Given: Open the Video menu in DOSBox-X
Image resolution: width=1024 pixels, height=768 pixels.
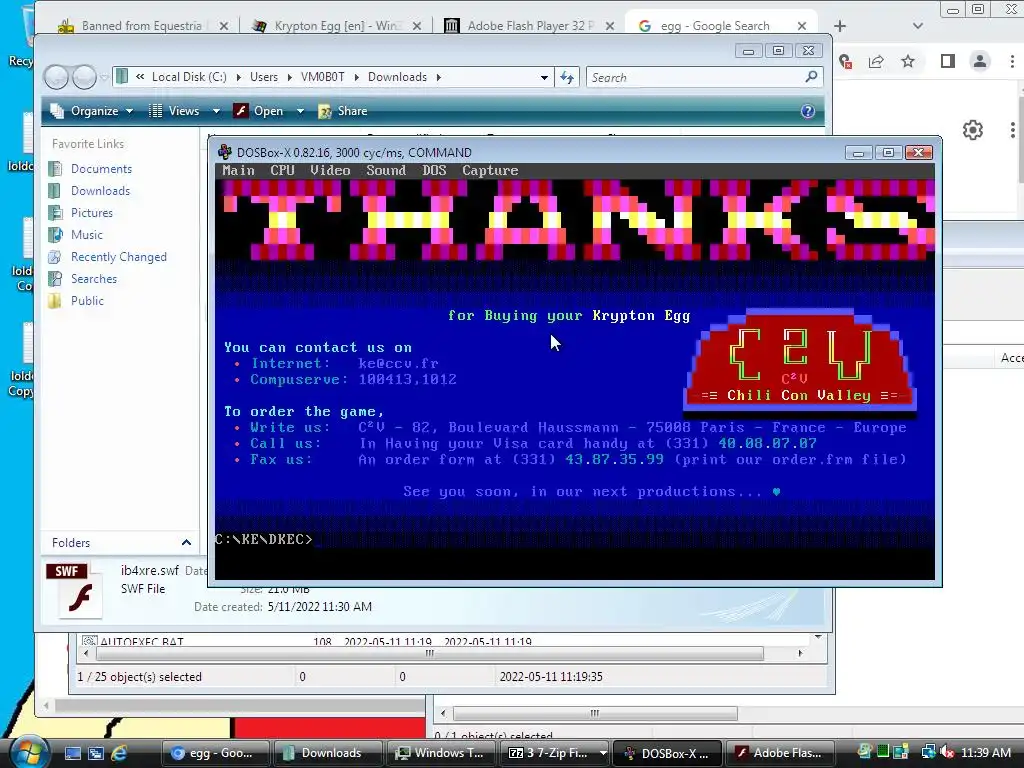Looking at the screenshot, I should point(330,170).
